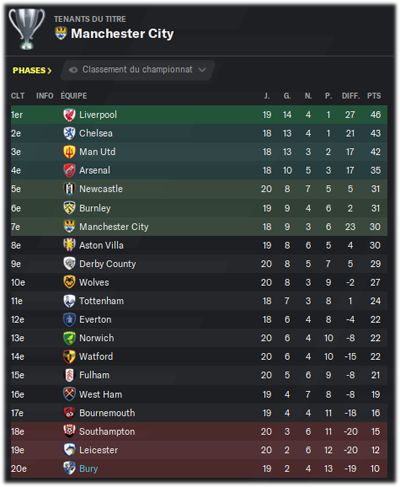Open Manchester City title holder link
Image resolution: width=400 pixels, height=487 pixels.
[122, 33]
